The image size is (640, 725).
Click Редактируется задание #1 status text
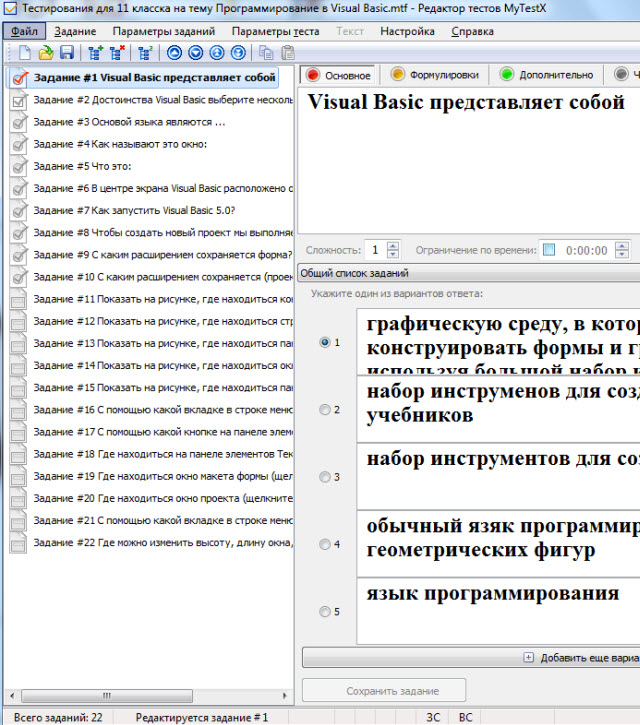click(202, 718)
